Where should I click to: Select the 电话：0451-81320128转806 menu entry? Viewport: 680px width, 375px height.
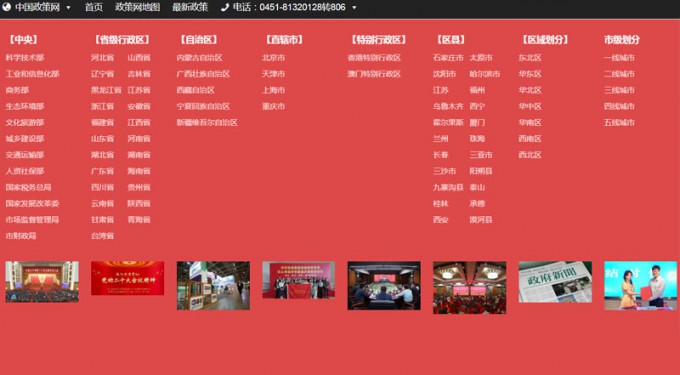pos(289,7)
